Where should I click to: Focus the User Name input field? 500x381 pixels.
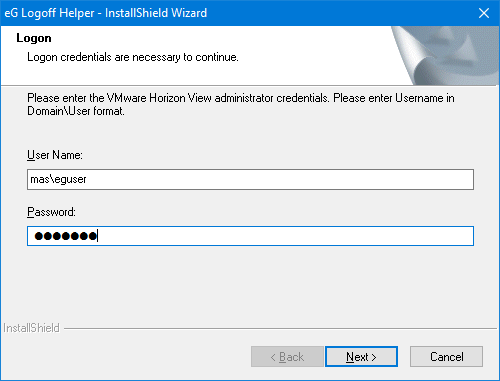(250, 179)
